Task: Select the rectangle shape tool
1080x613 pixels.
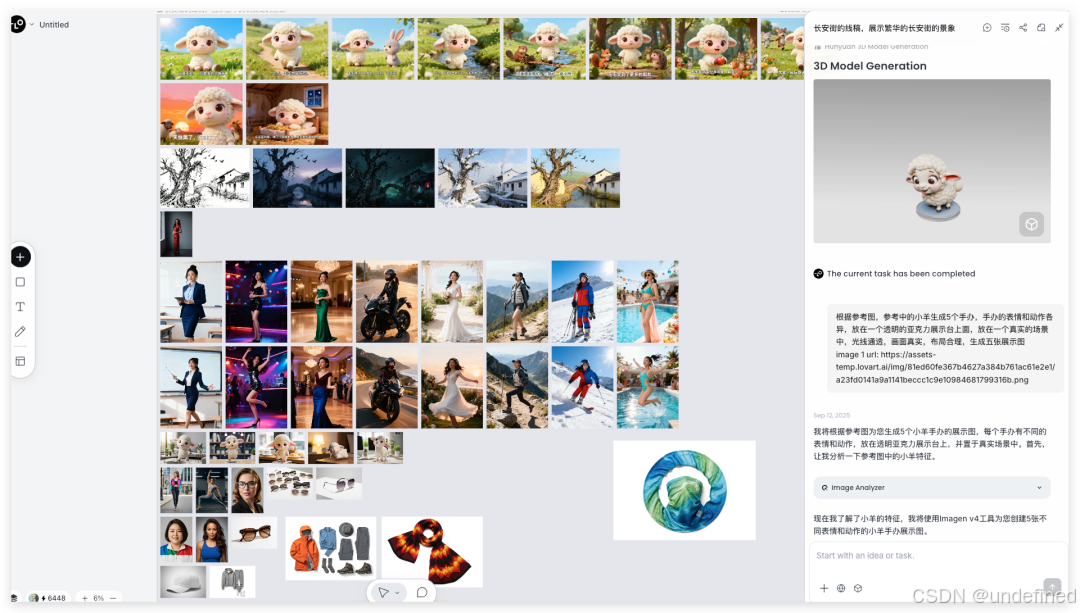Action: click(21, 282)
